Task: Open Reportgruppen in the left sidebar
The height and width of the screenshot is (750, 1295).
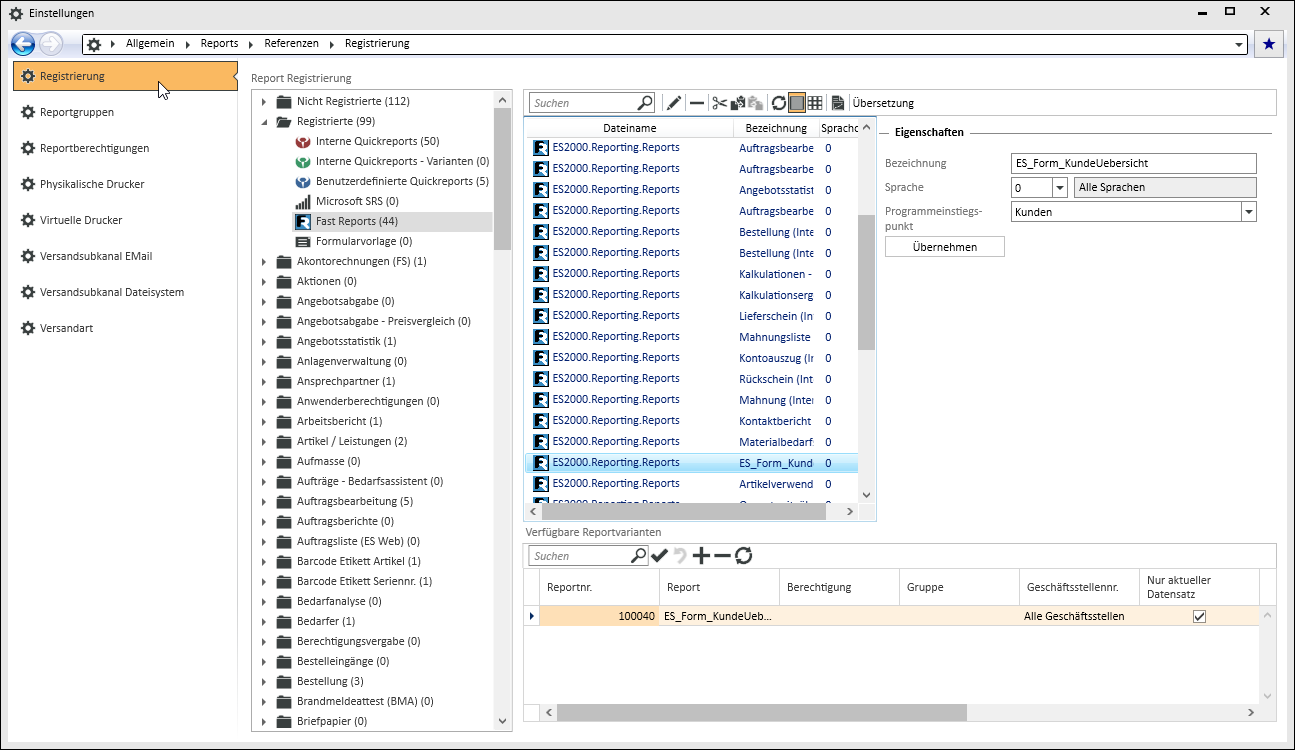Action: click(77, 112)
